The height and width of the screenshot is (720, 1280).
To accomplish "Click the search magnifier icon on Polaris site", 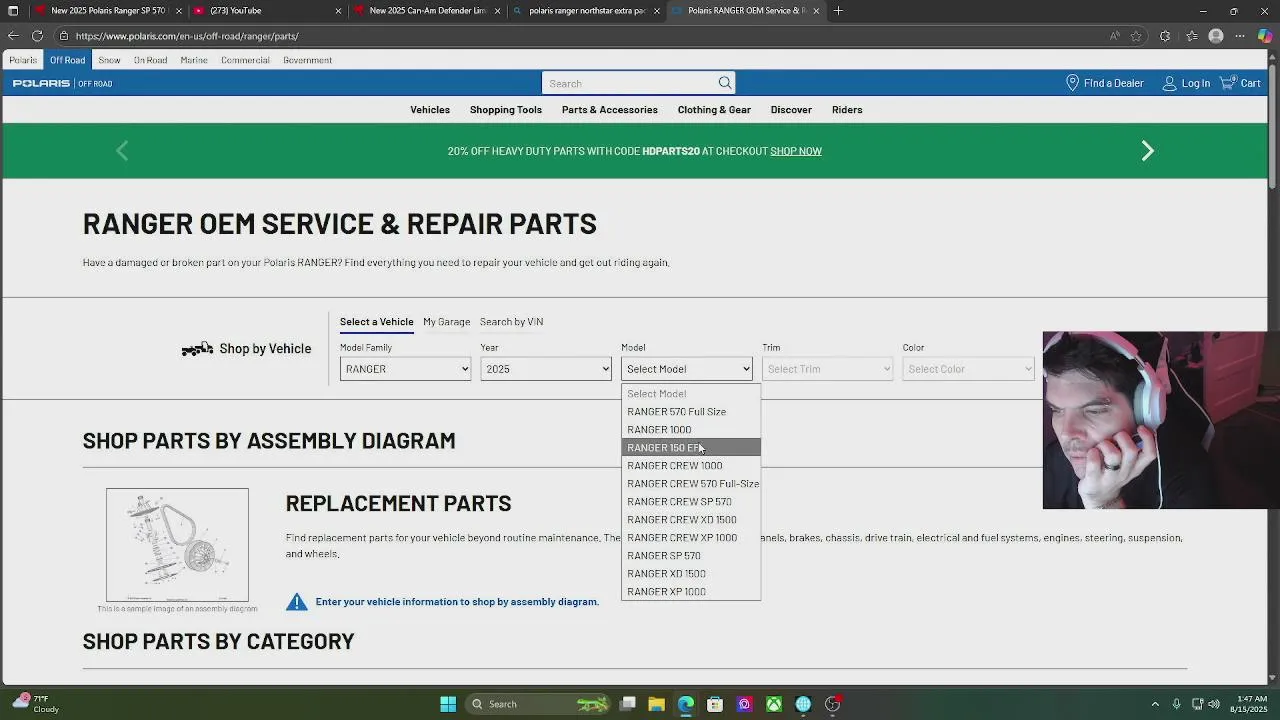I will [x=724, y=83].
